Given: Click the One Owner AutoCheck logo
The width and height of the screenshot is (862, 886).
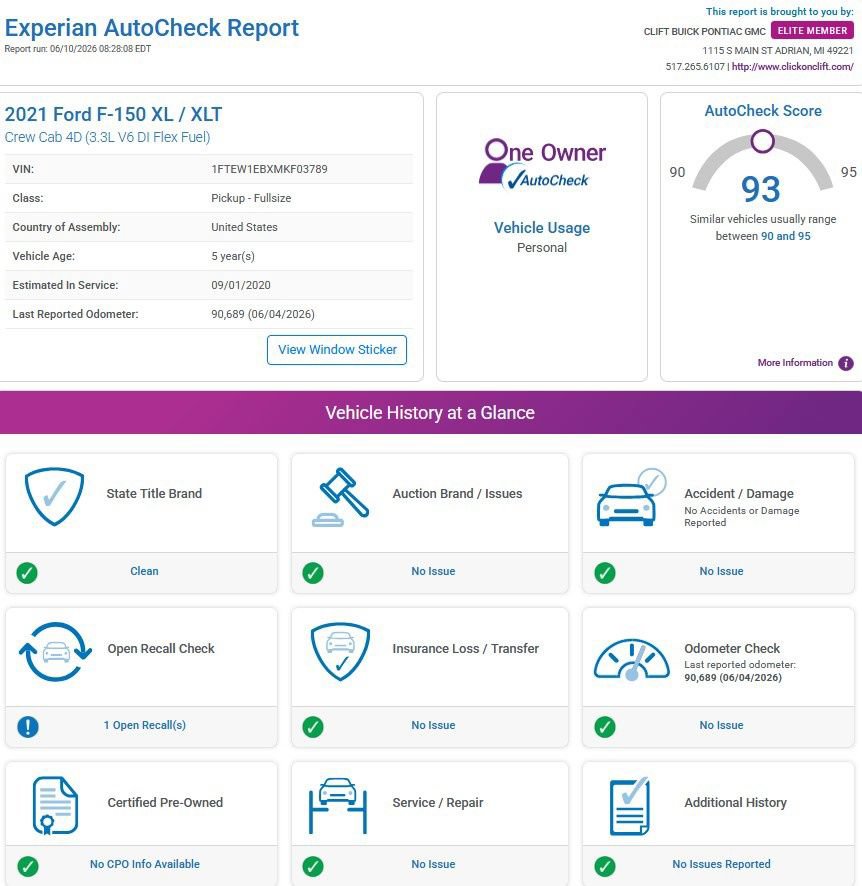Looking at the screenshot, I should 542,163.
